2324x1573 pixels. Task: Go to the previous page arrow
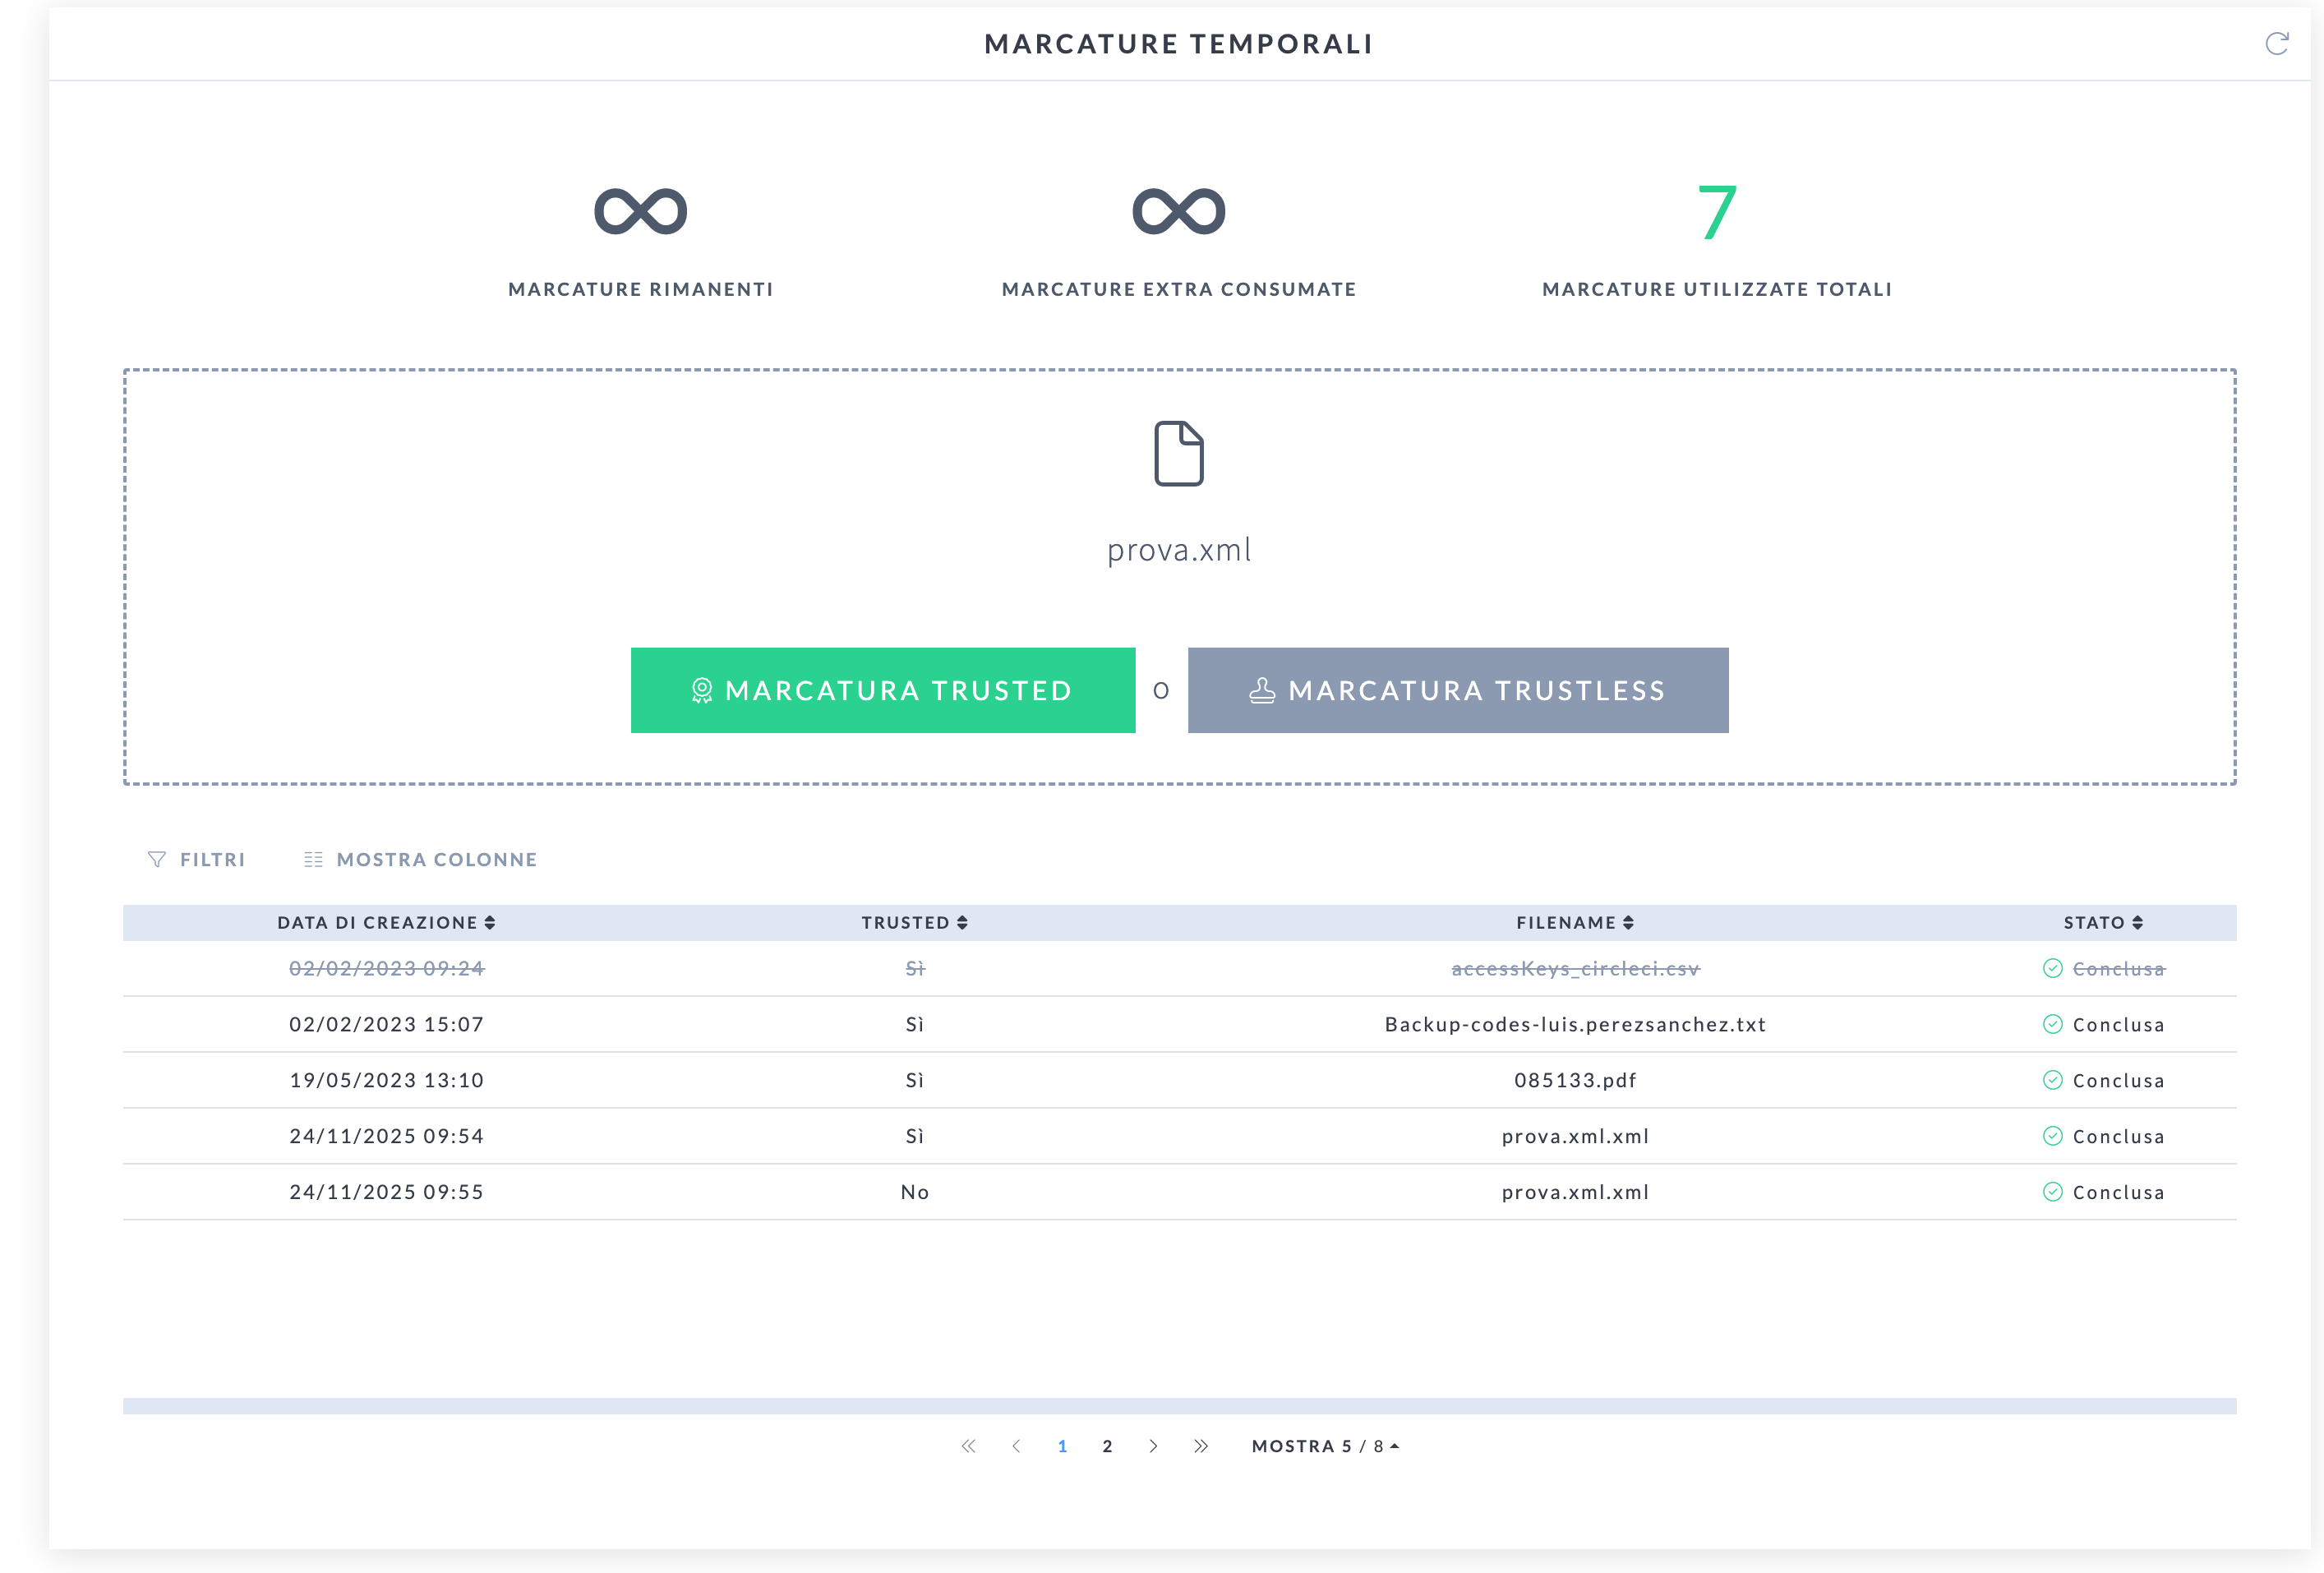click(1016, 1446)
